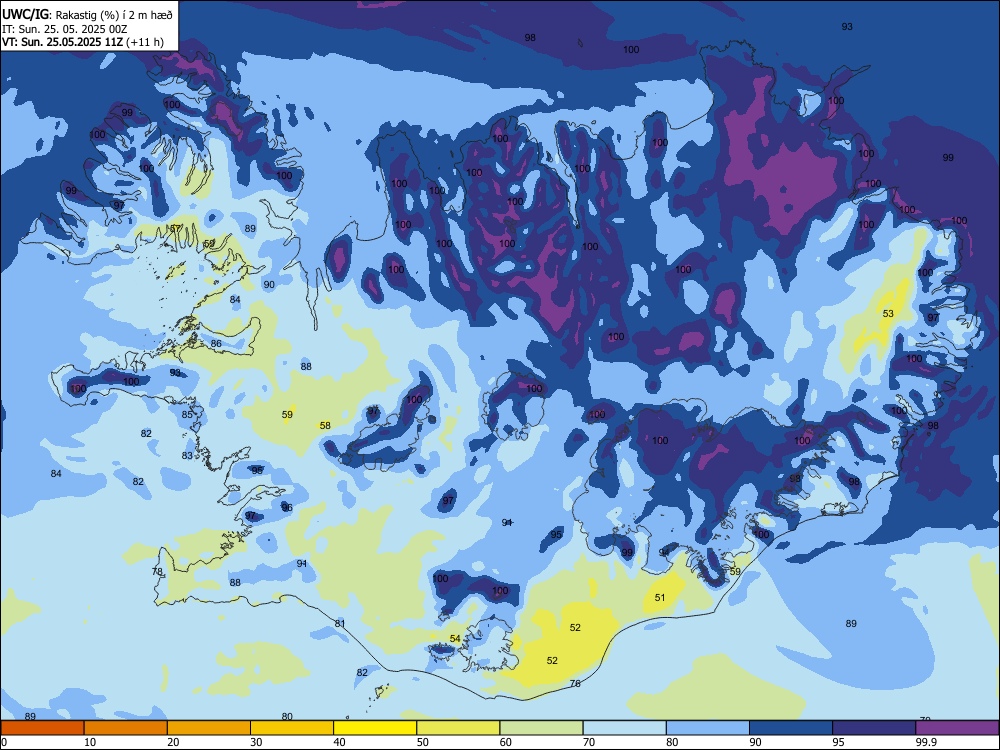Click the 'IT: Sun. 25. 05. 2025 00Z' line
The height and width of the screenshot is (750, 1000).
coord(65,29)
